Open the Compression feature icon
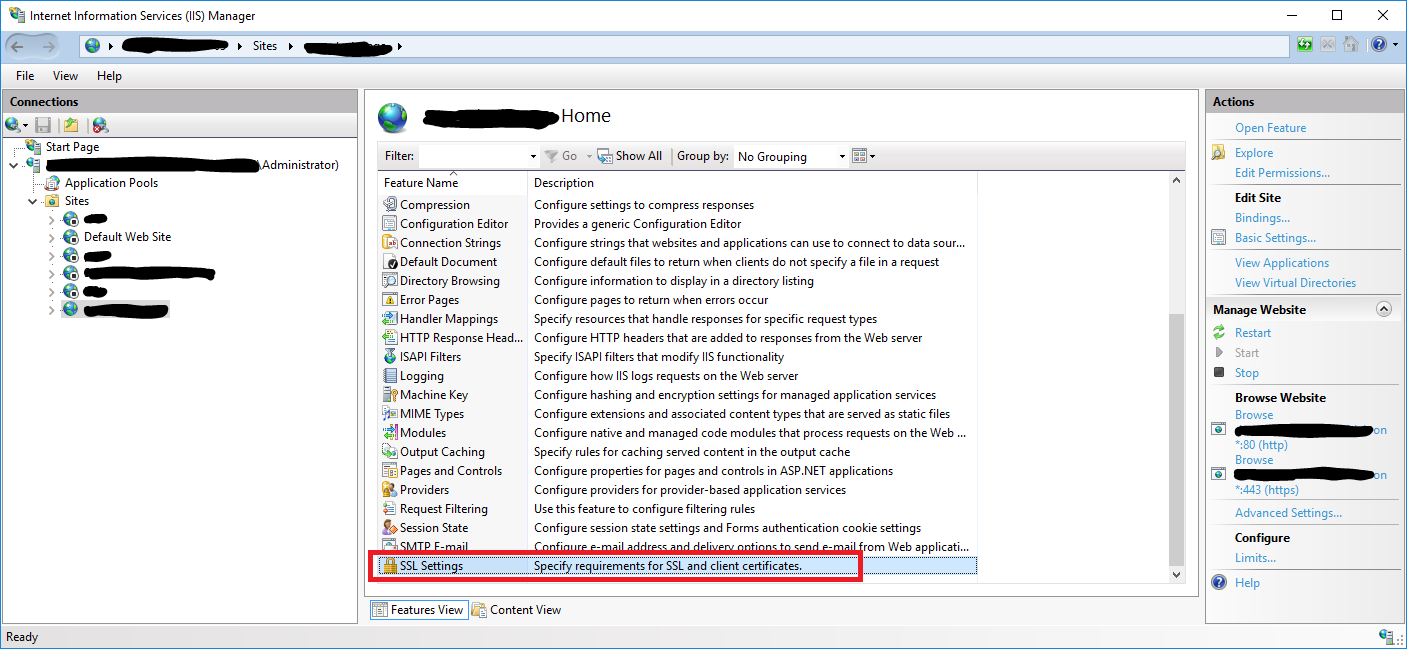This screenshot has height=649, width=1407. coord(391,205)
